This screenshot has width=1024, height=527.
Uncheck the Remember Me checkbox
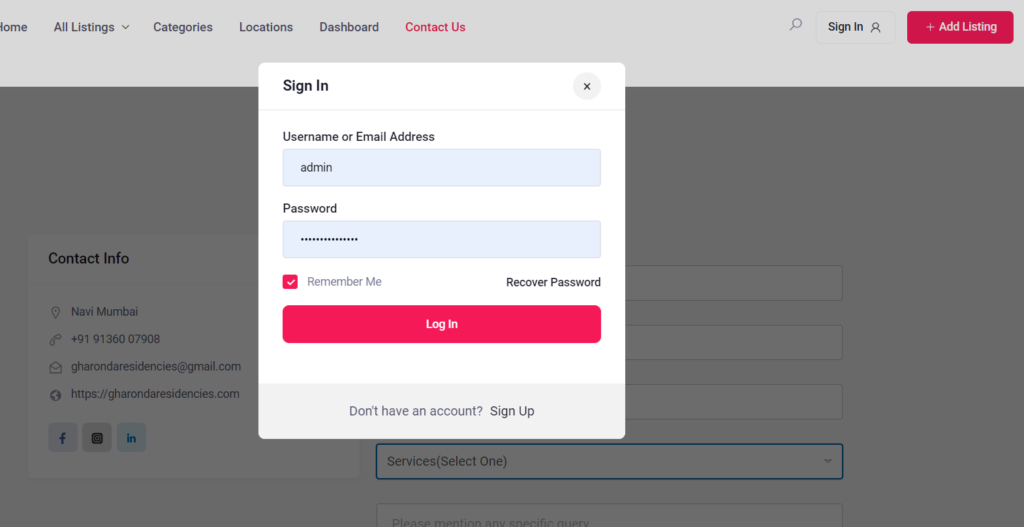[290, 282]
